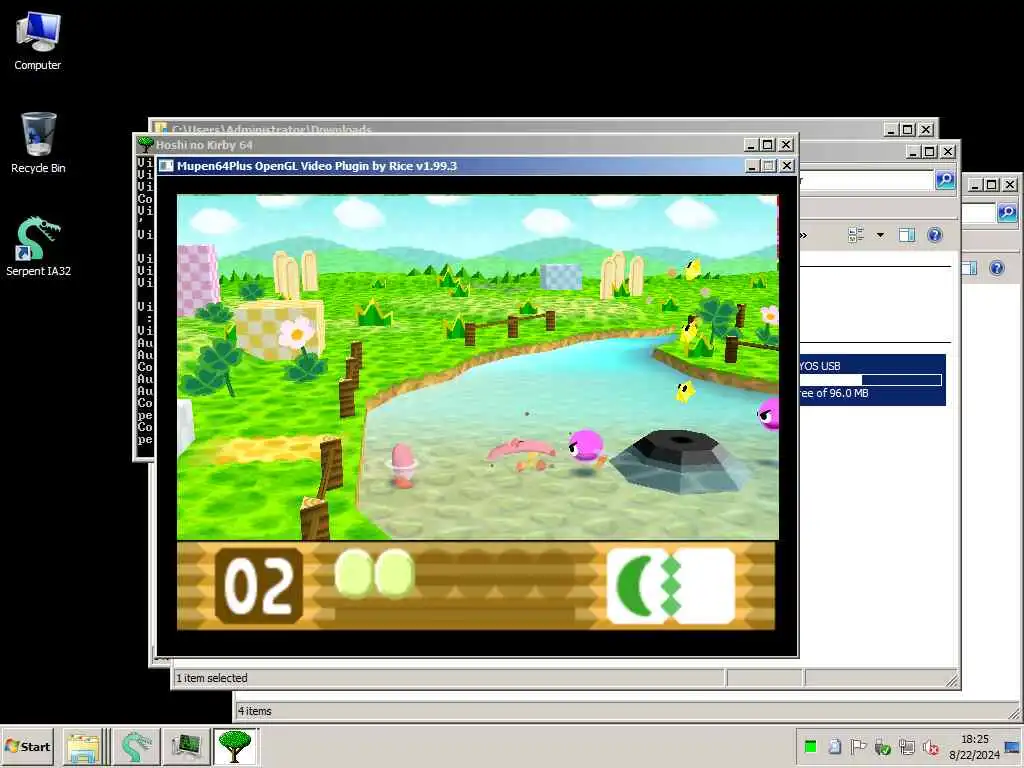Maximize the Hoshi no Kirby 64 window
Viewport: 1024px width, 768px height.
[x=768, y=144]
